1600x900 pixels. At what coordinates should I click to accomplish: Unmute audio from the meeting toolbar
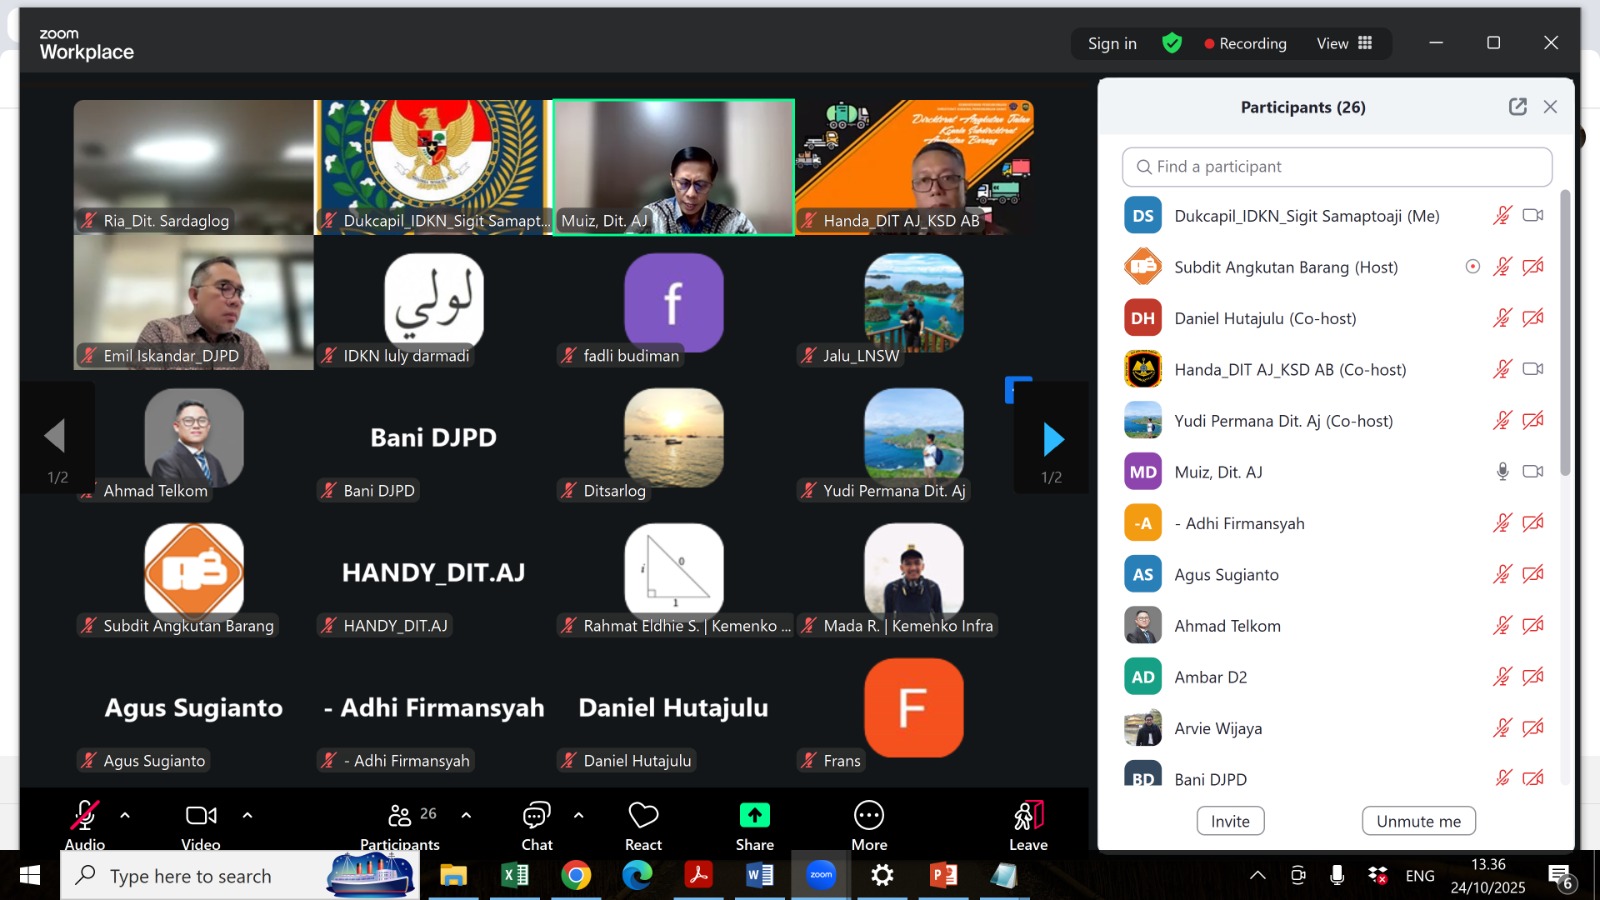[85, 817]
